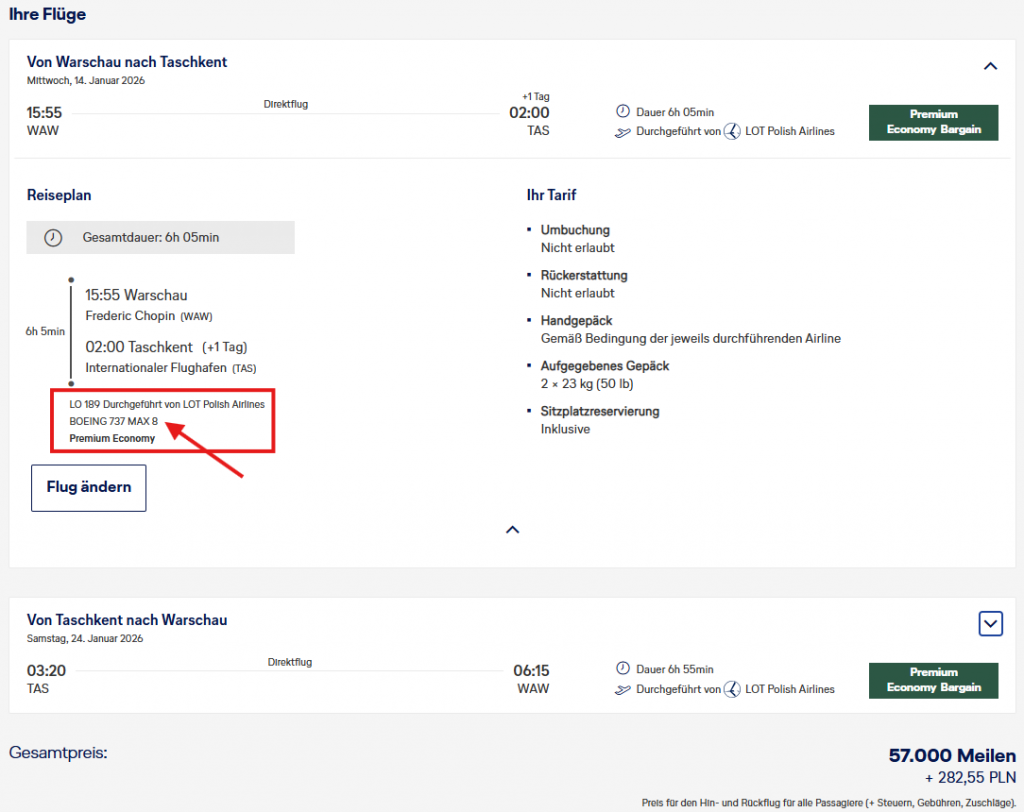The image size is (1024, 812).
Task: Click the LOT logo in the return flight row
Action: tap(732, 689)
